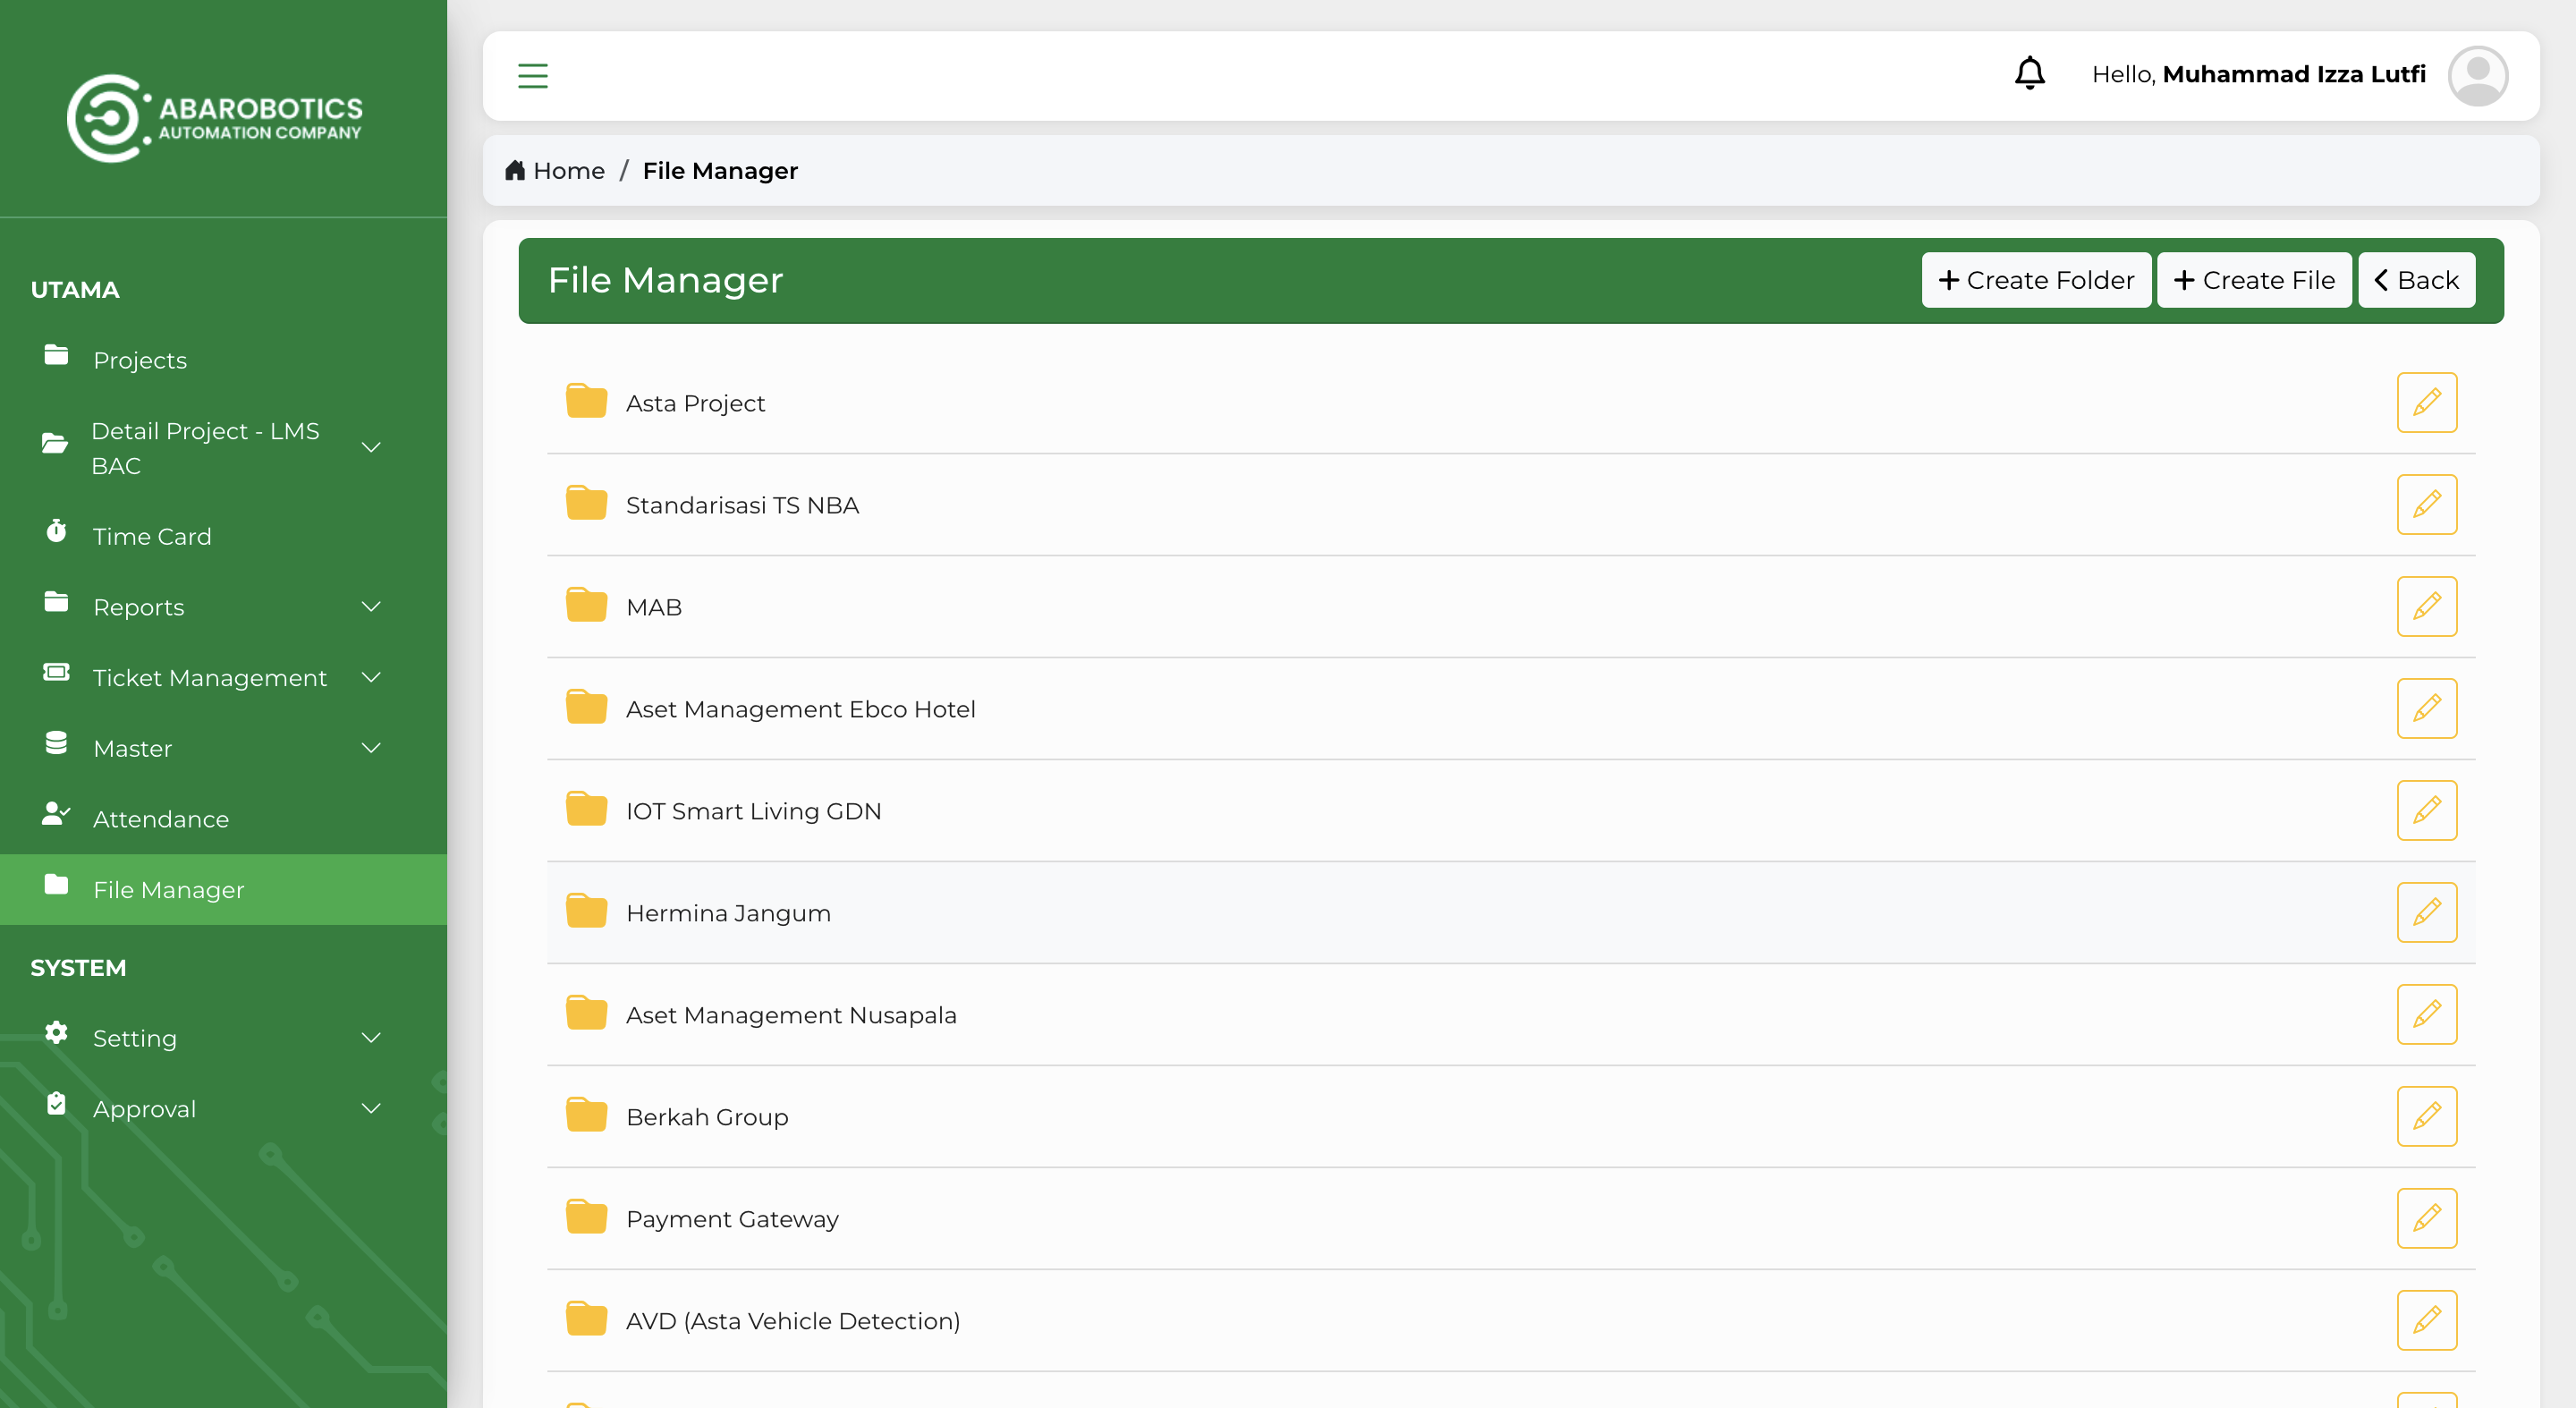The image size is (2576, 1408).
Task: Edit the Payment Gateway folder
Action: pos(2426,1219)
